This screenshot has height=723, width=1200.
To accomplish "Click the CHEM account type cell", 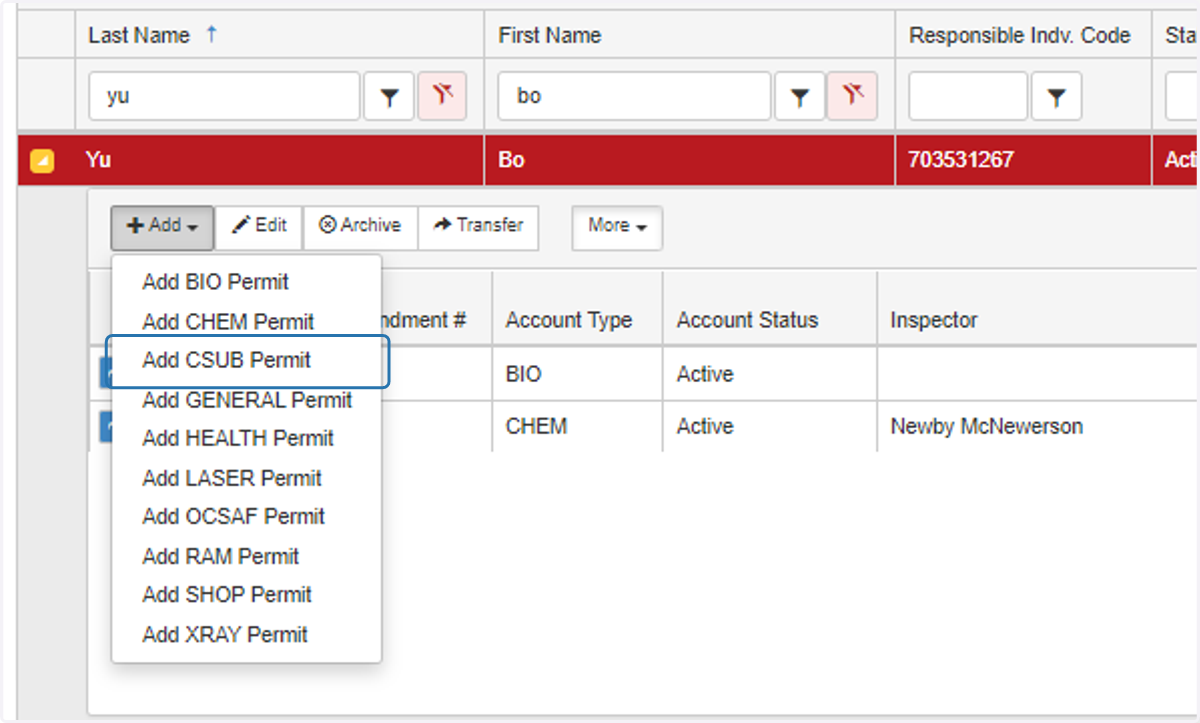I will (576, 426).
